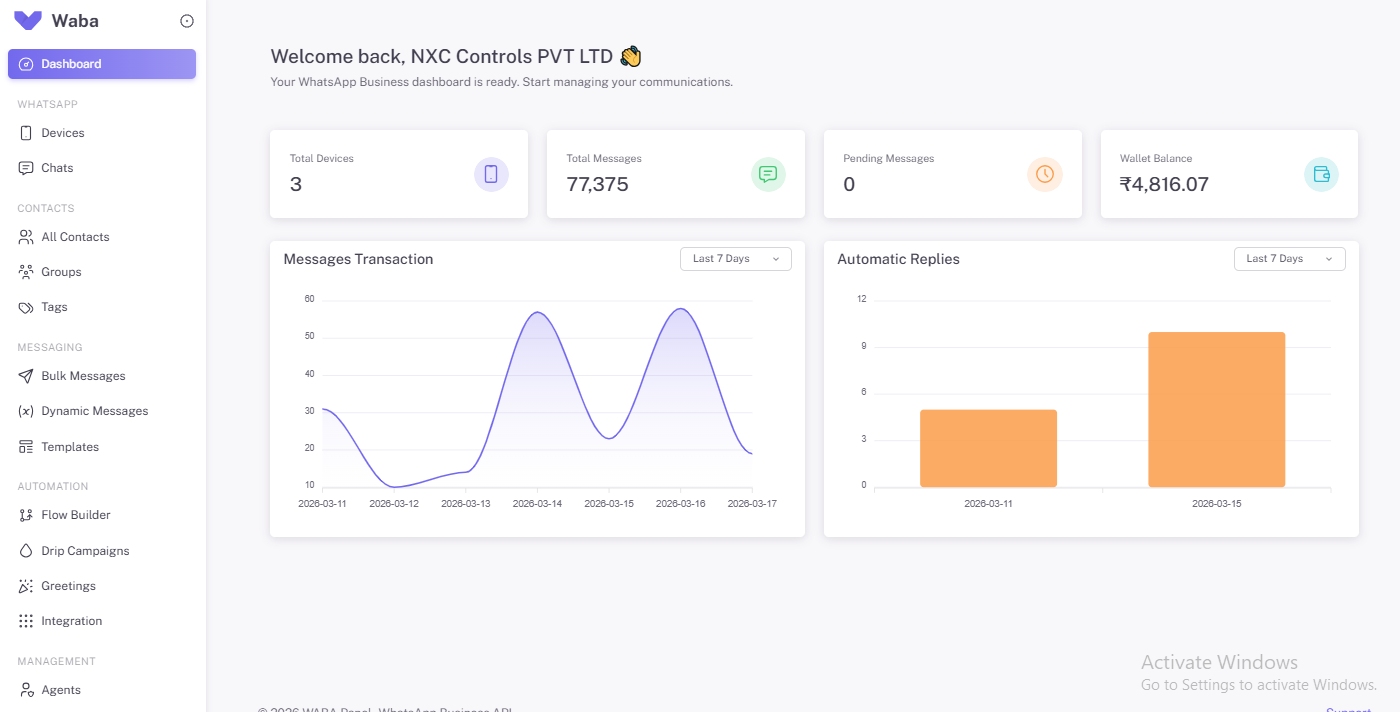Open the Flow Builder page
Image resolution: width=1400 pixels, height=712 pixels.
coord(102,515)
